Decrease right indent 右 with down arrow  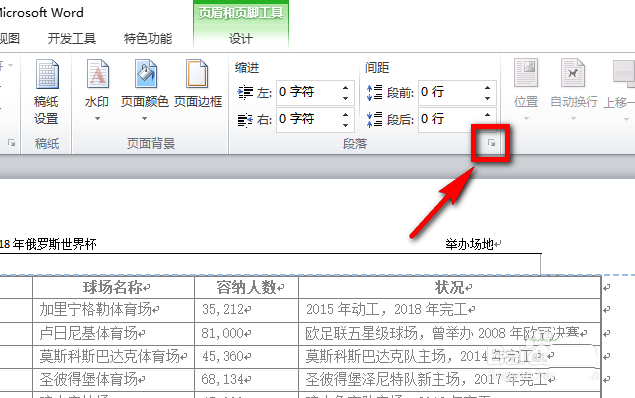[345, 125]
